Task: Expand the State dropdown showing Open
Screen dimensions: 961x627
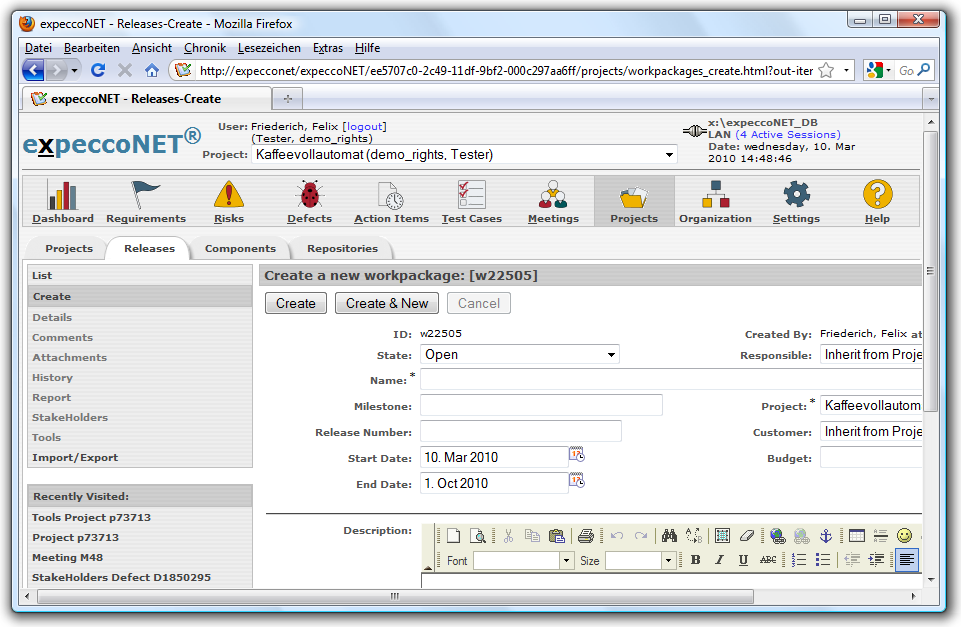Action: pyautogui.click(x=611, y=355)
